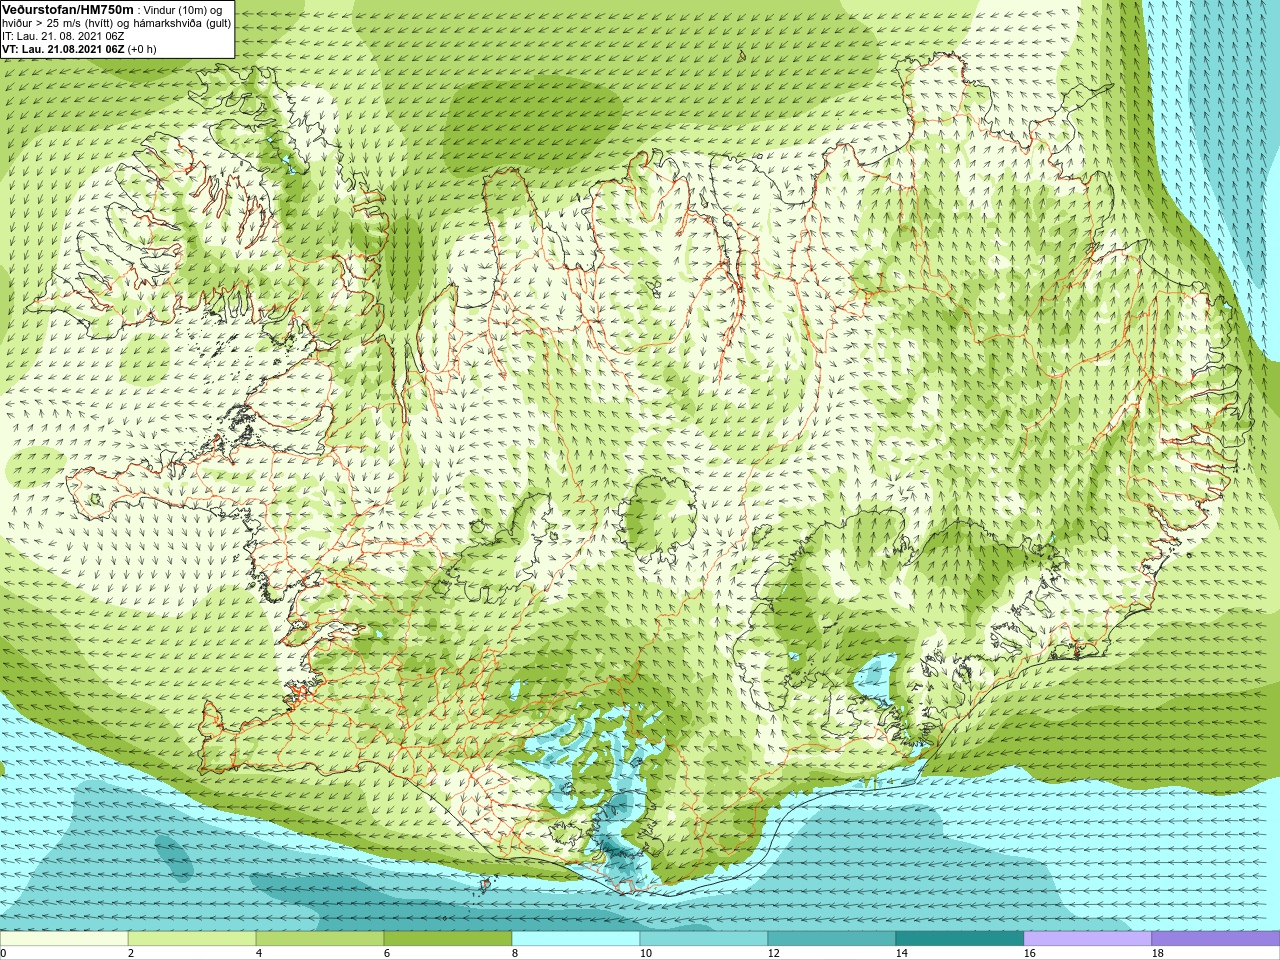Screen dimensions: 1280x960
Task: Click the legend scale value 8
Action: click(515, 953)
